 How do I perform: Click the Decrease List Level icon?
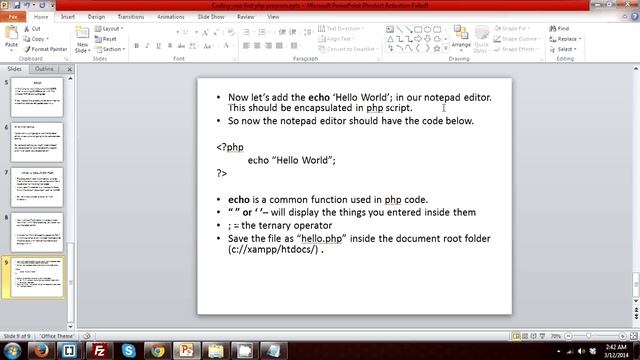coord(282,32)
